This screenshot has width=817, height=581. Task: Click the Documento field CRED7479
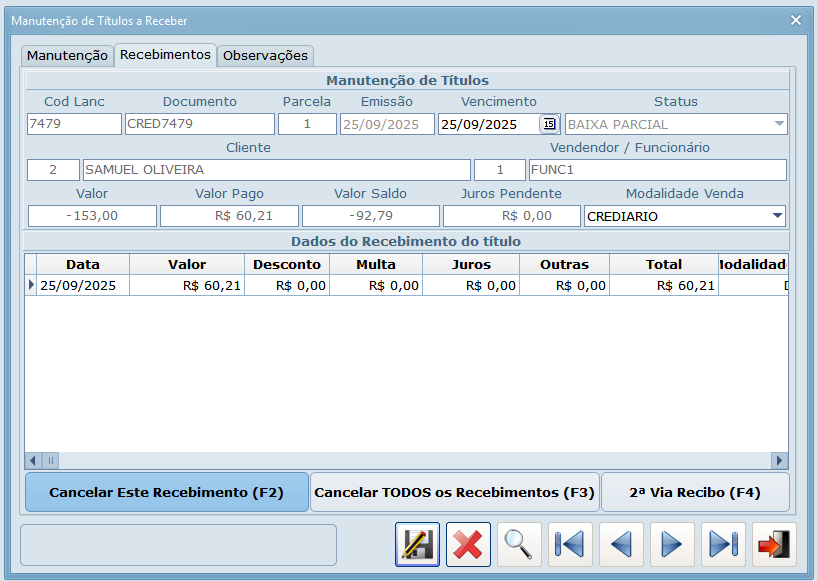[x=199, y=124]
